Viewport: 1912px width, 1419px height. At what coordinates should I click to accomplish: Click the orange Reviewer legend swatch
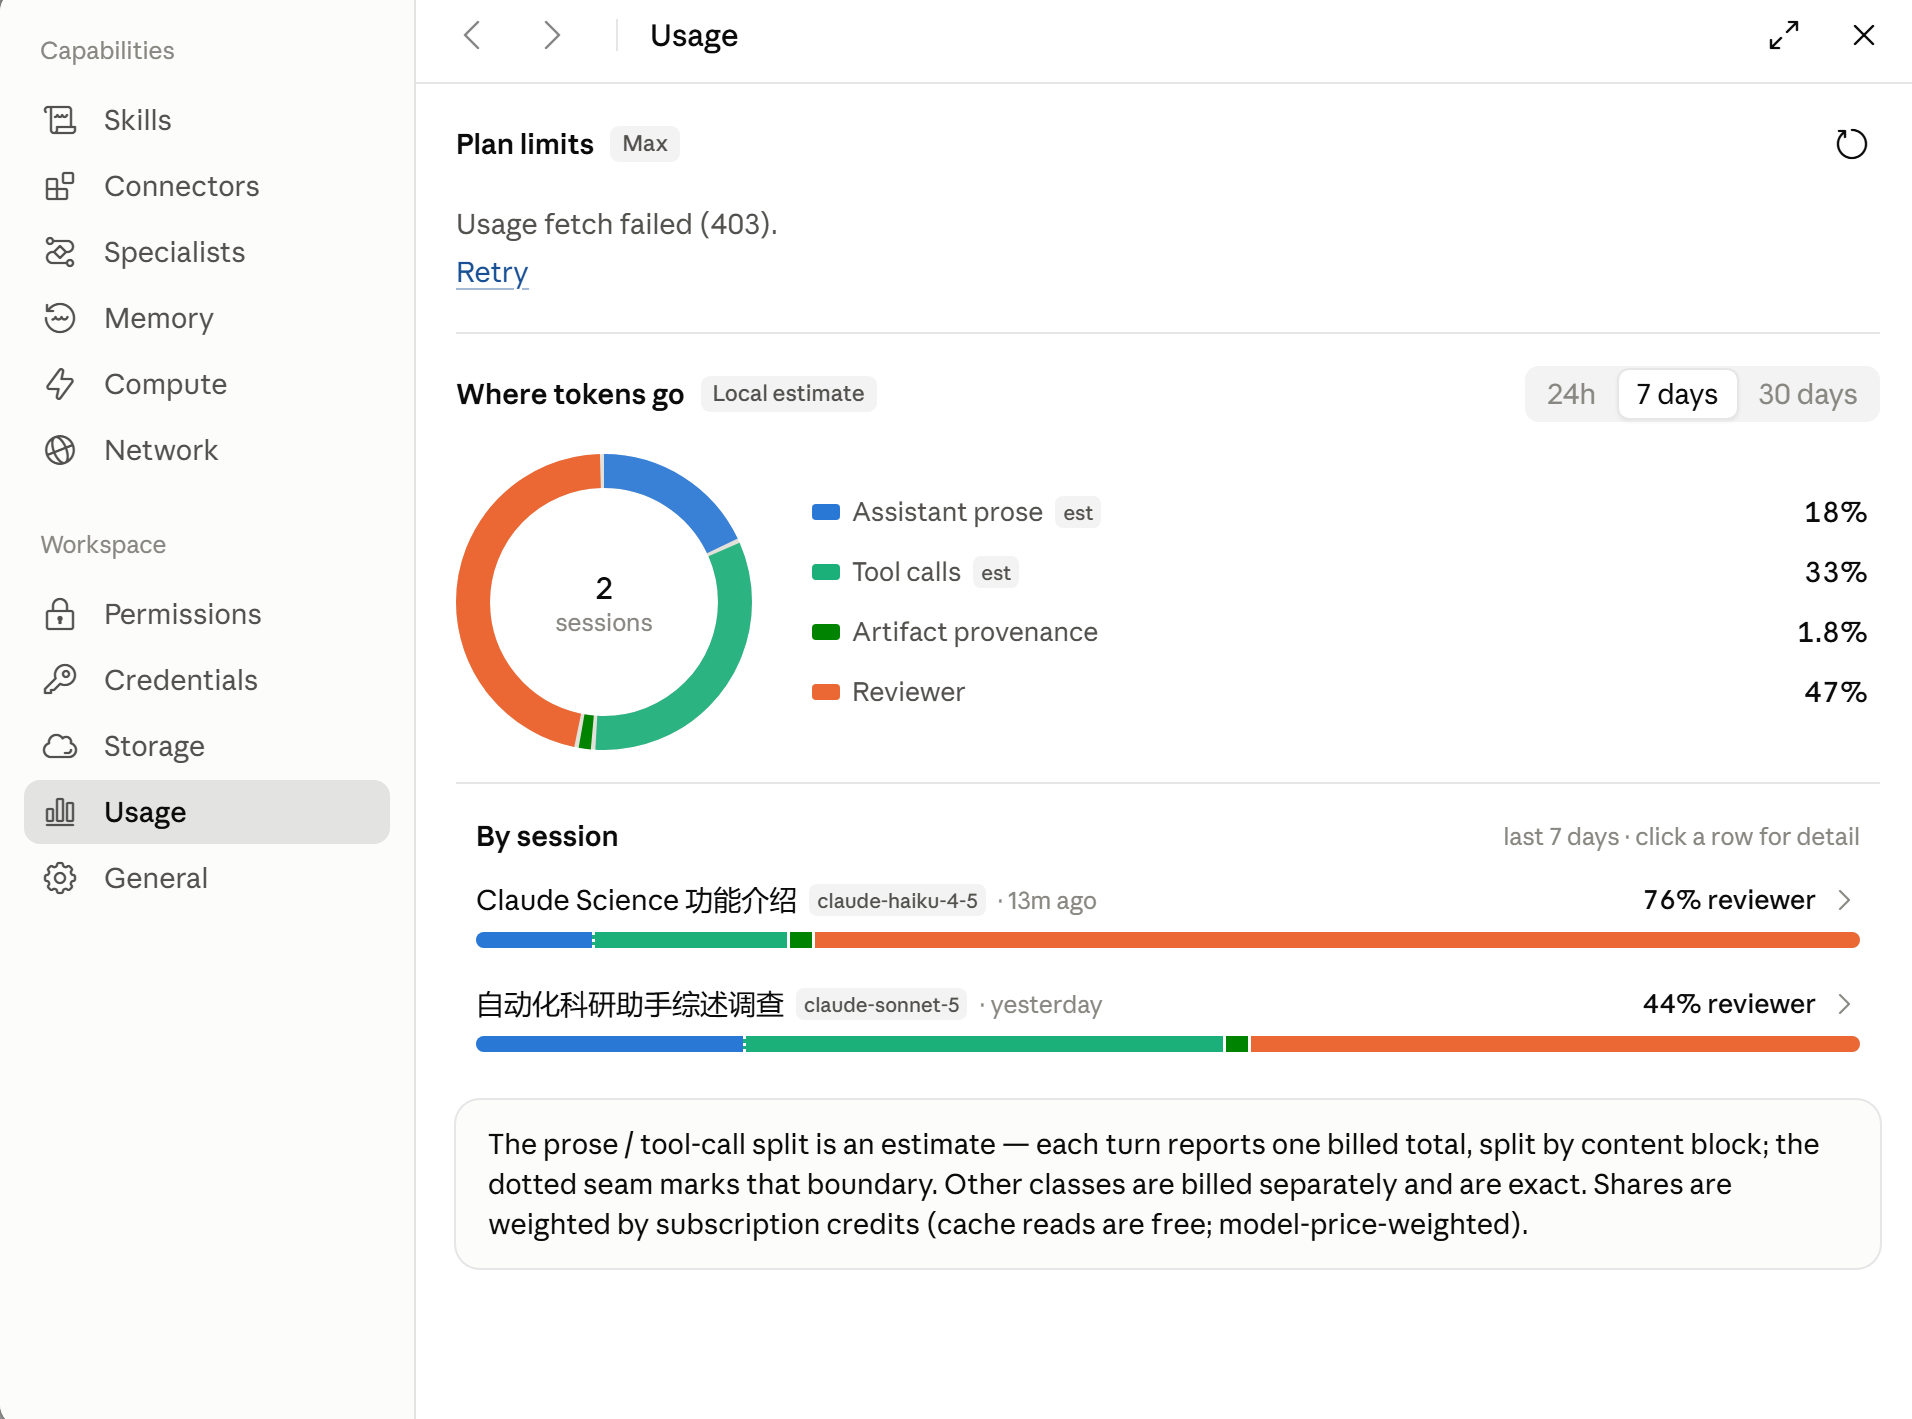click(826, 692)
